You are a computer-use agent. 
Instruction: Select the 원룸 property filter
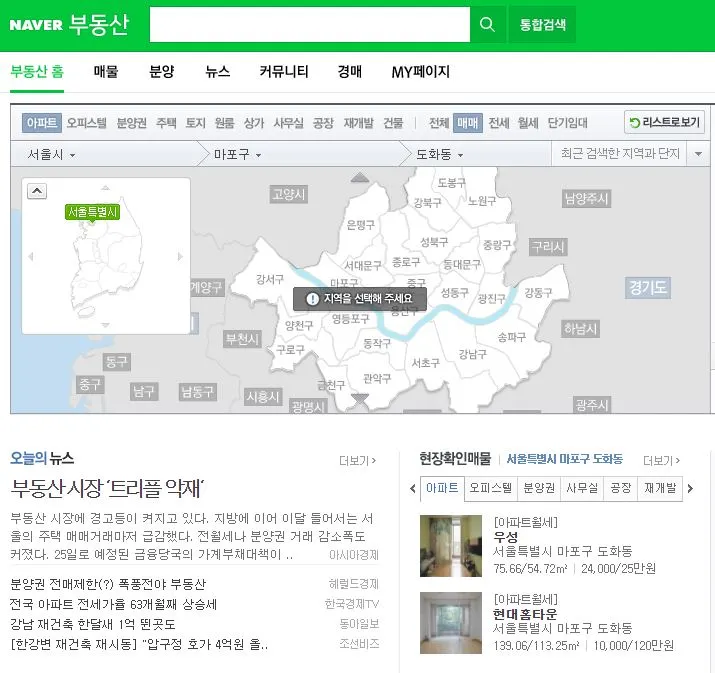coord(224,123)
